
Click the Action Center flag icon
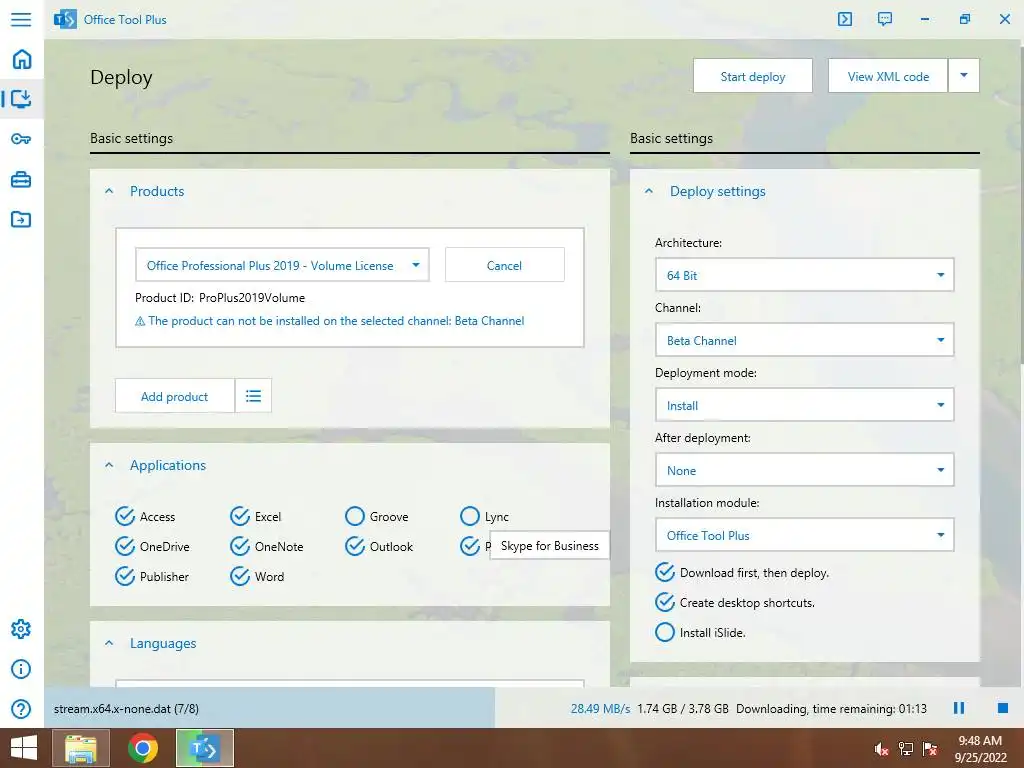pos(930,749)
